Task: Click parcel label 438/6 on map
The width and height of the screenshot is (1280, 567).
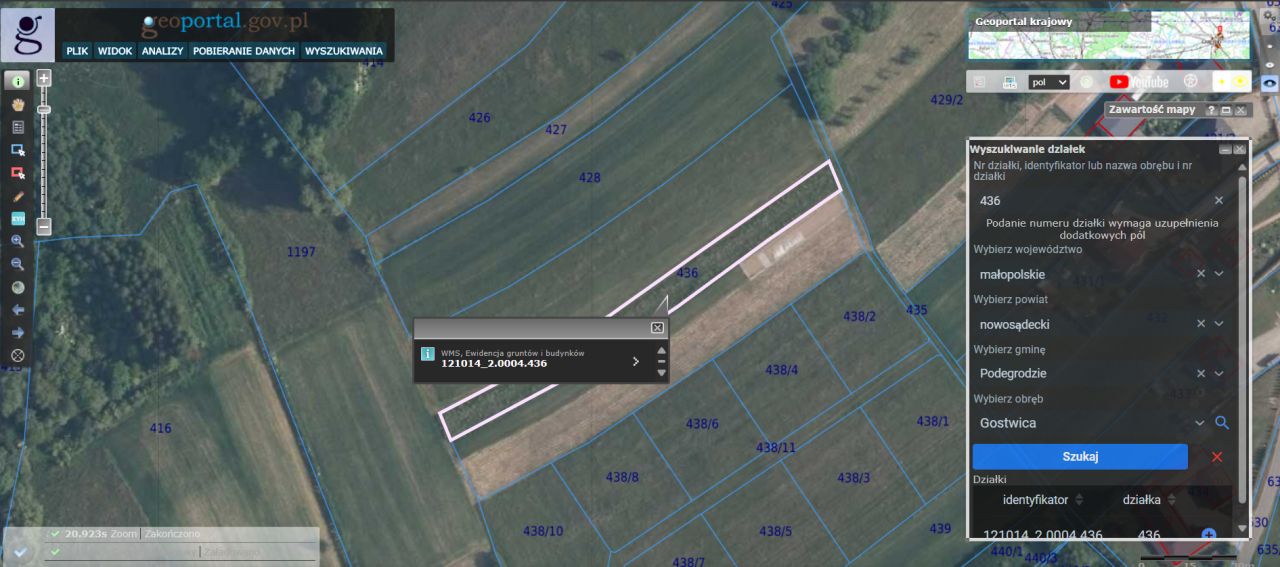Action: [702, 424]
